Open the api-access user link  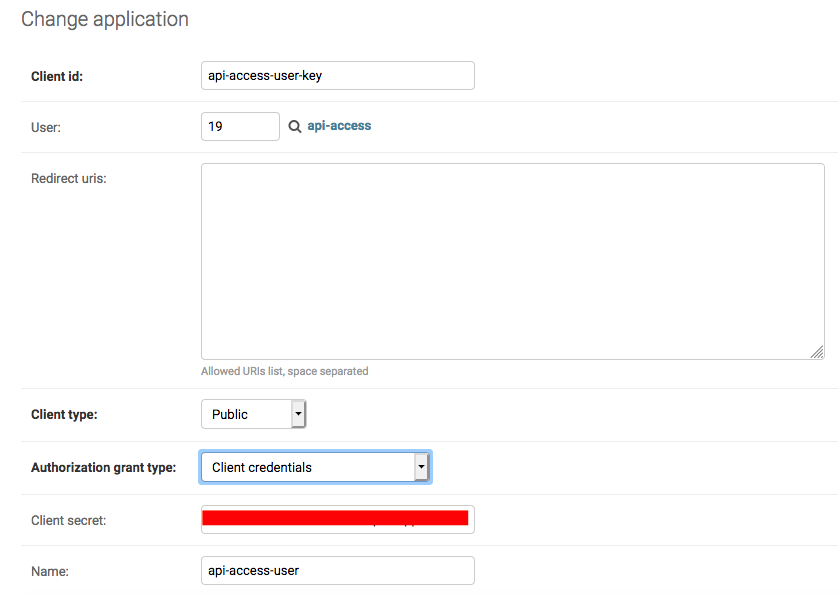(x=339, y=126)
